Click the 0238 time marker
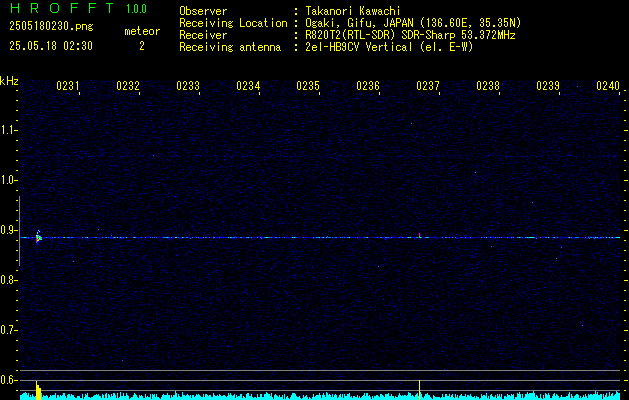This screenshot has height=400, width=629. 488,86
